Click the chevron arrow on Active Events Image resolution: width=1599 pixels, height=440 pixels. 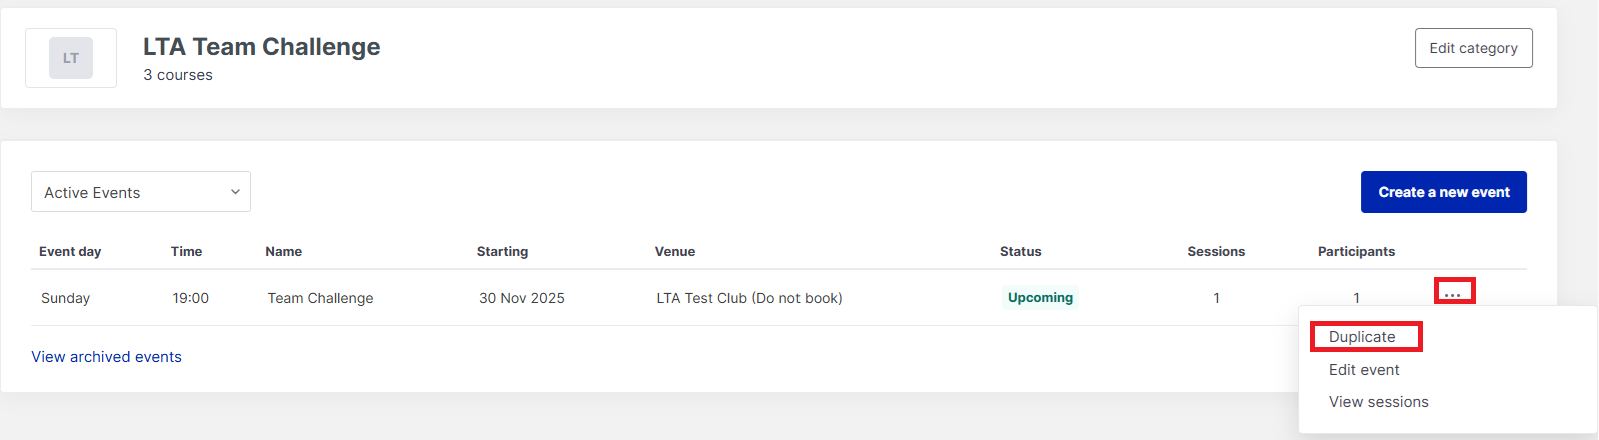pyautogui.click(x=235, y=192)
